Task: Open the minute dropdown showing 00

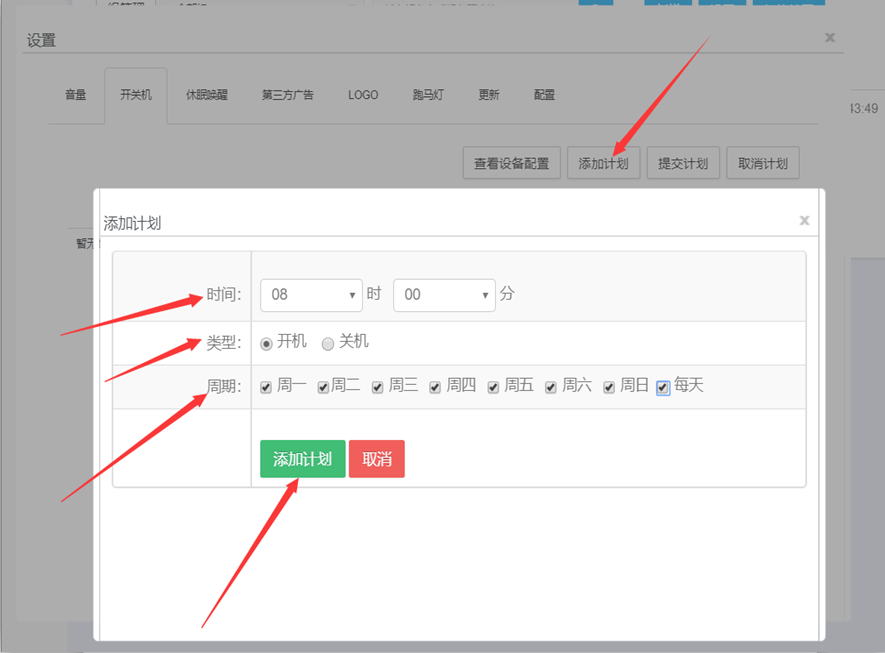Action: [x=444, y=295]
